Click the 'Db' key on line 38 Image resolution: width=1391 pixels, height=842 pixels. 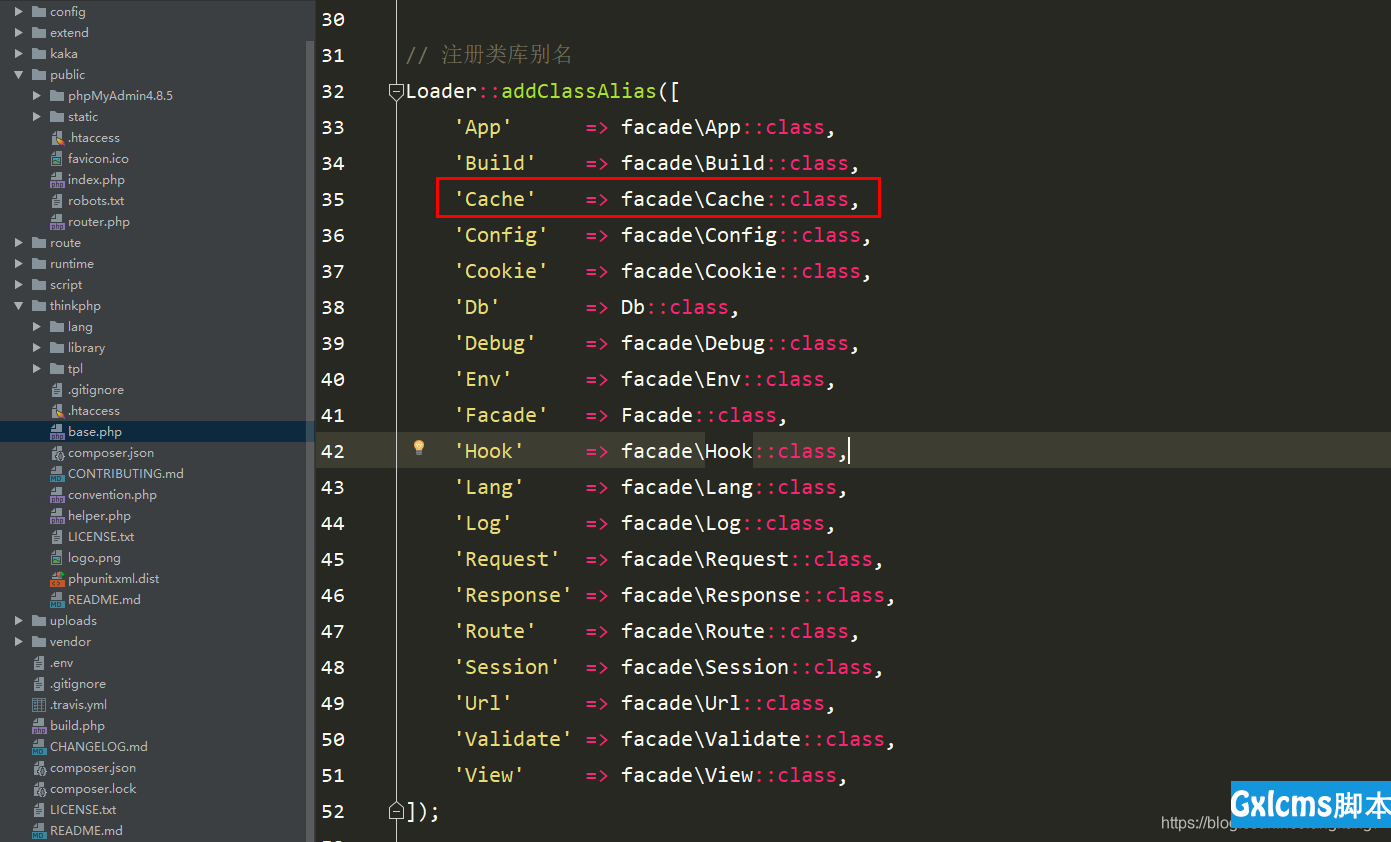click(477, 307)
